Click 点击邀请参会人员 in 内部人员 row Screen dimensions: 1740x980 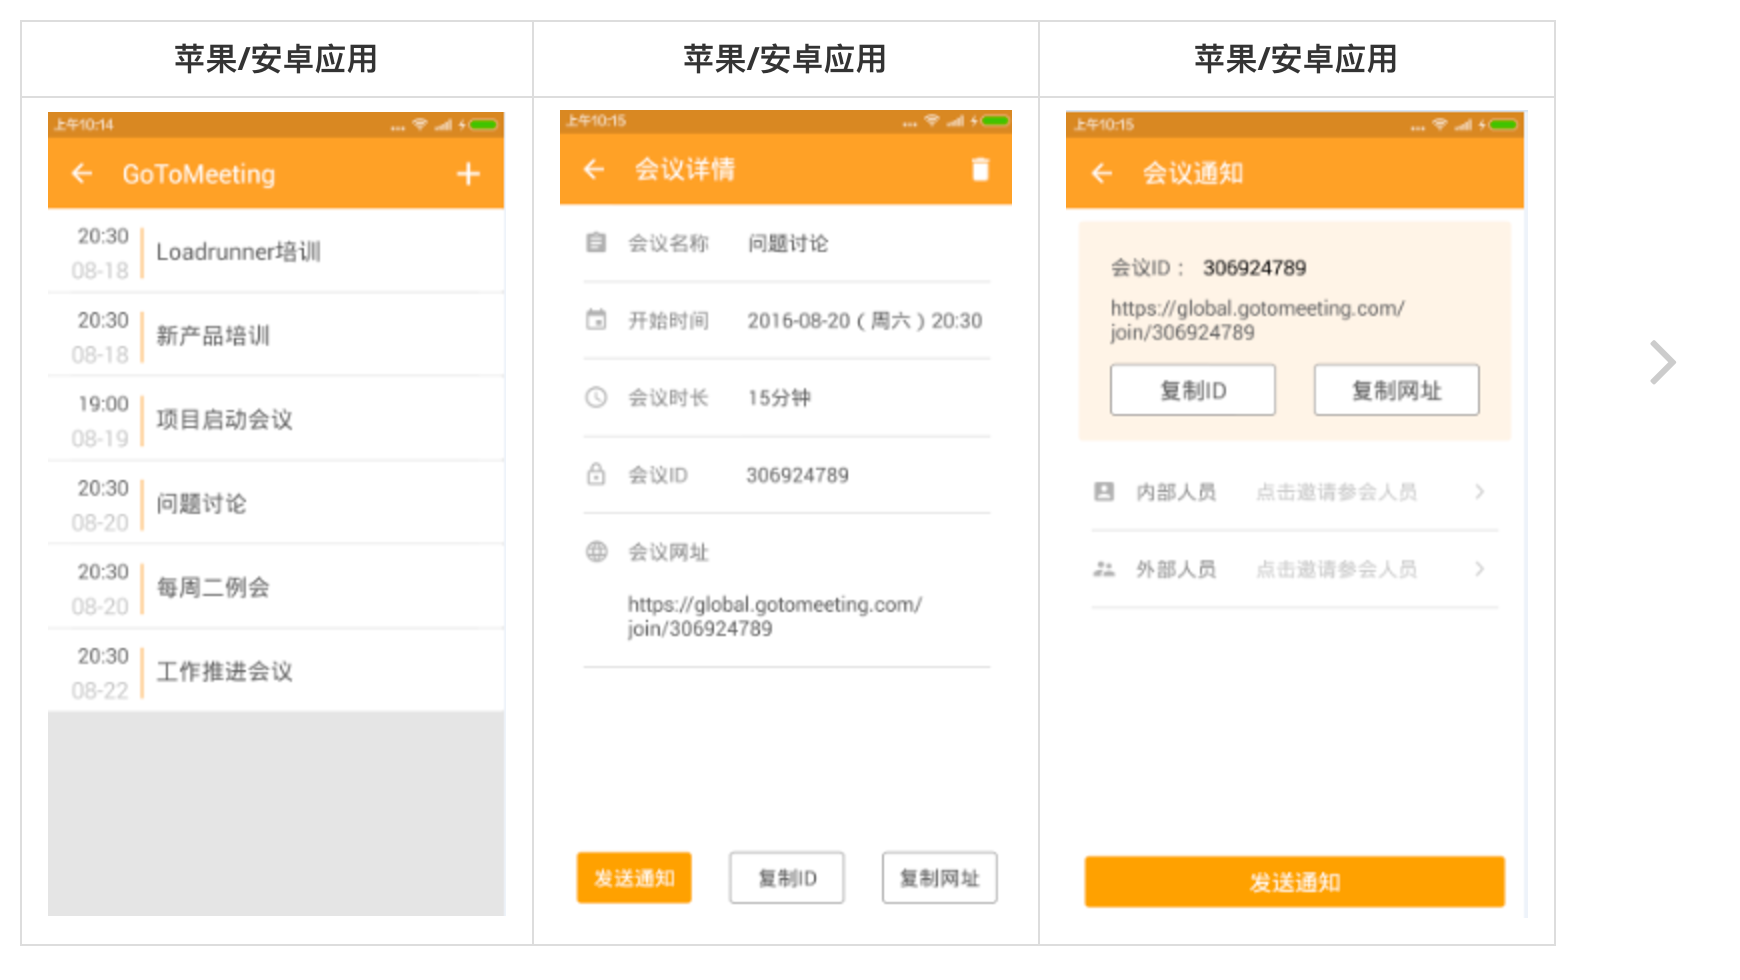(x=1336, y=492)
